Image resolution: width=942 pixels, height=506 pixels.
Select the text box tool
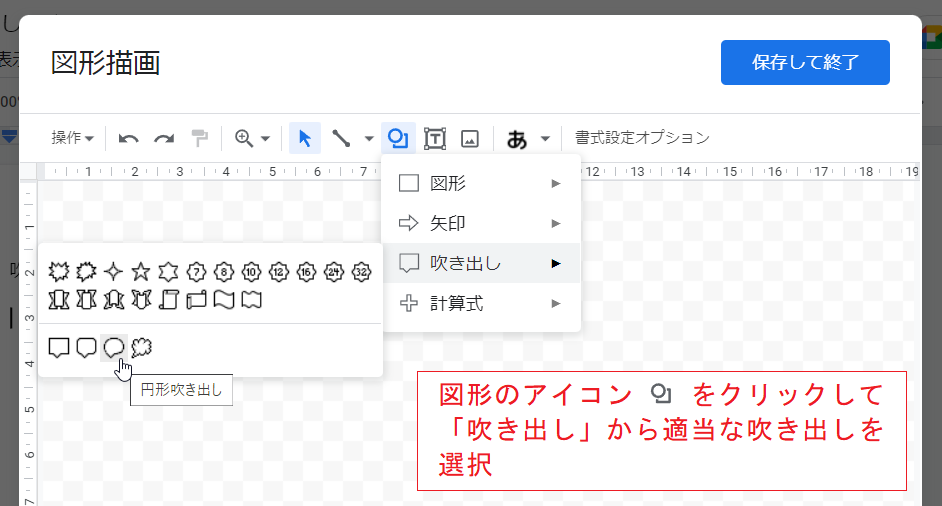[434, 138]
